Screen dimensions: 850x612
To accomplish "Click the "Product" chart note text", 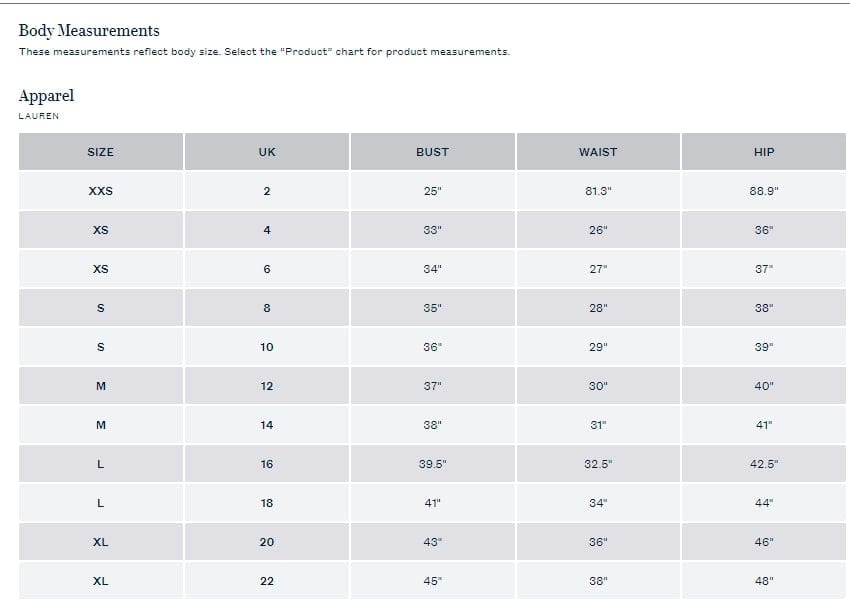I will [x=264, y=52].
